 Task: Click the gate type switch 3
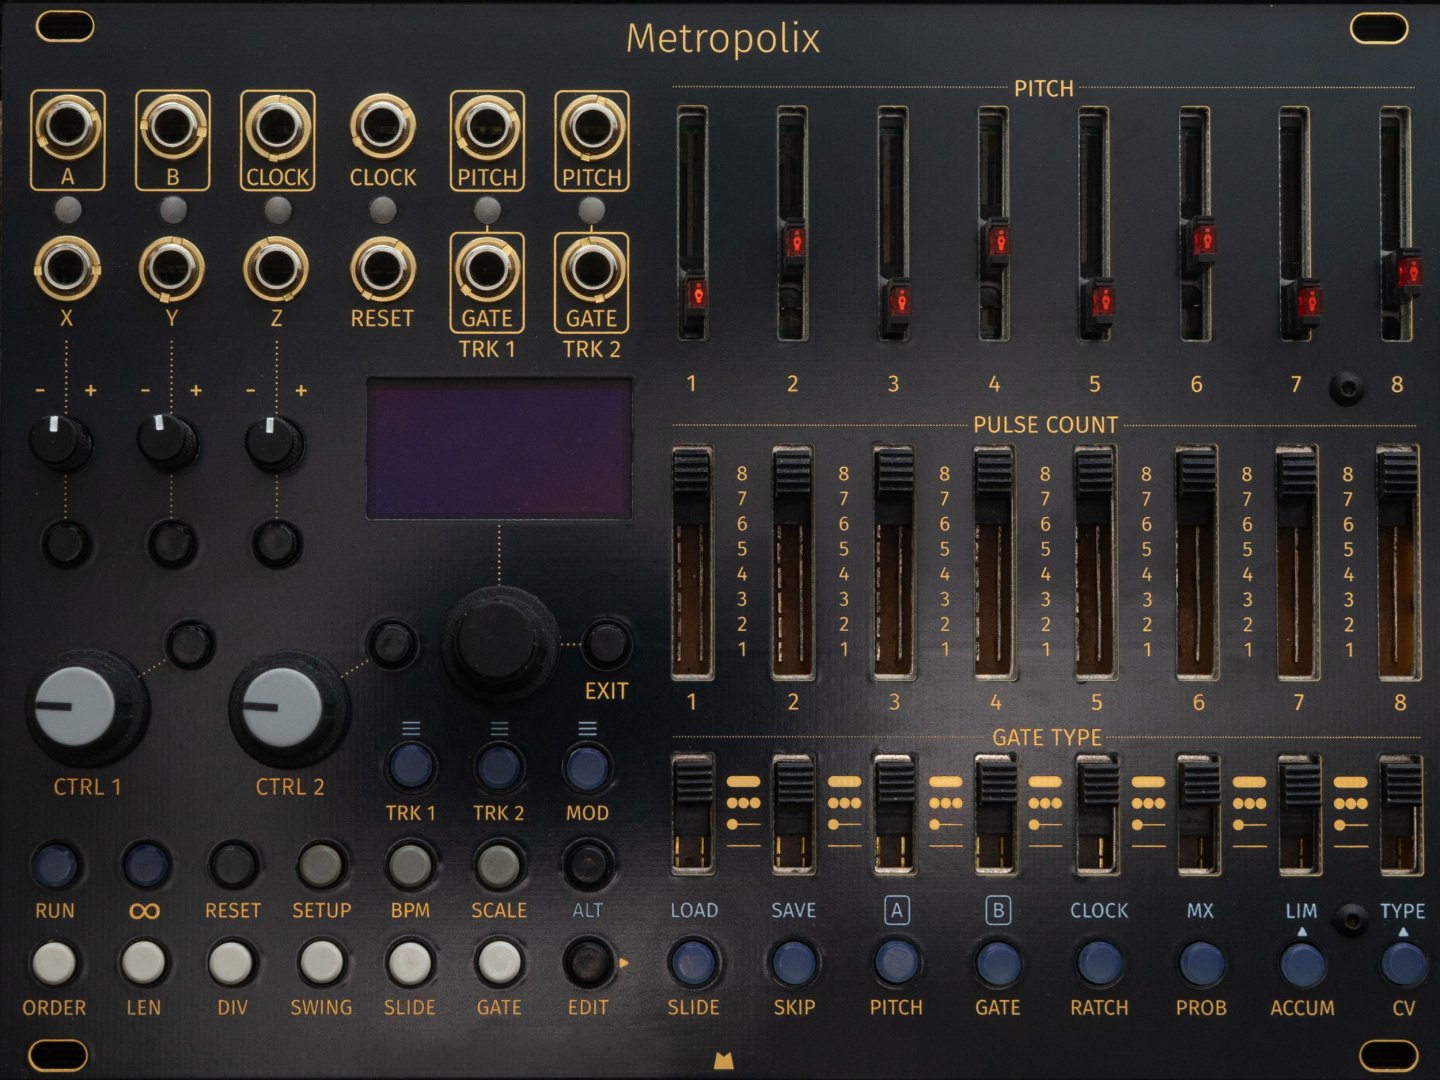895,783
